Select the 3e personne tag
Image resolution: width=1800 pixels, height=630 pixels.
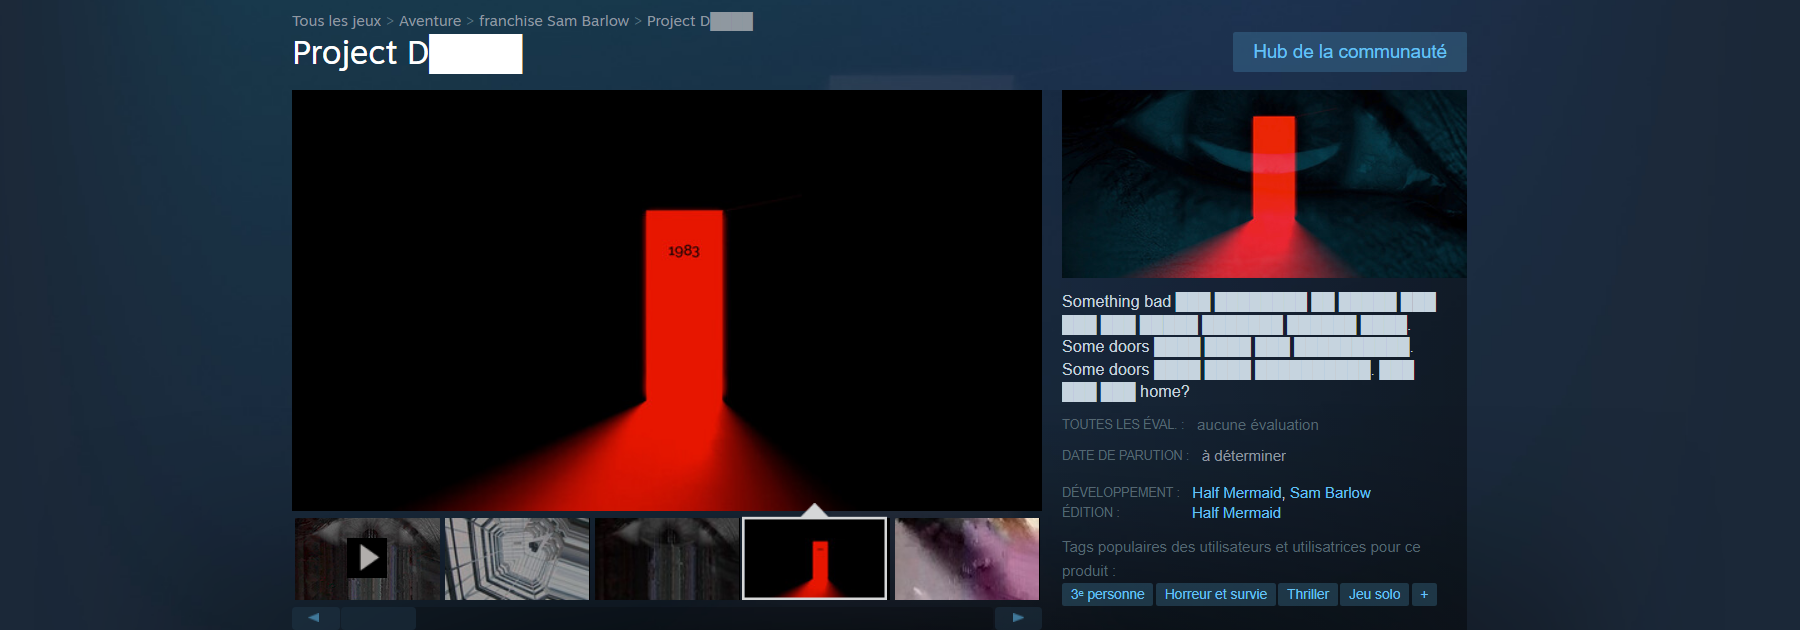coord(1107,594)
